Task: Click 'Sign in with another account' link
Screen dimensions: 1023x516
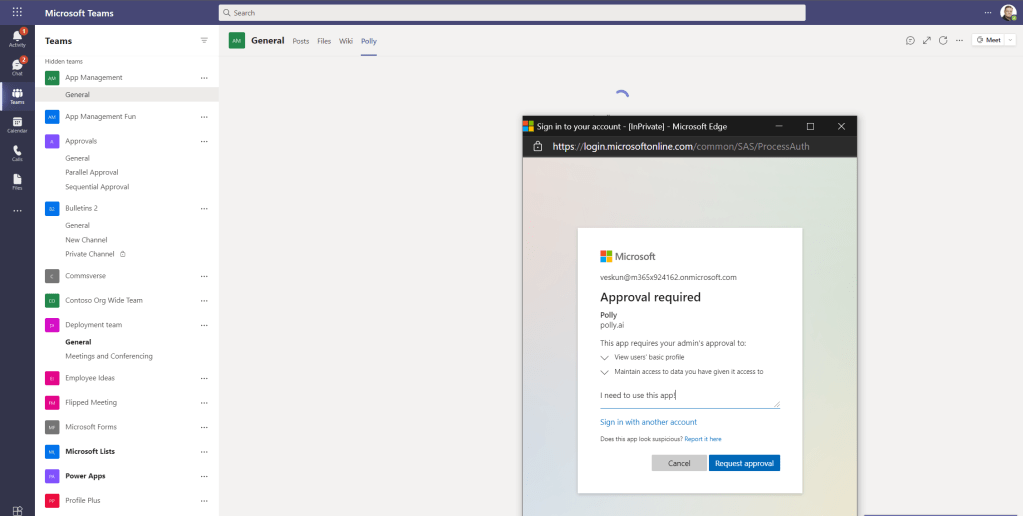Action: pos(648,422)
